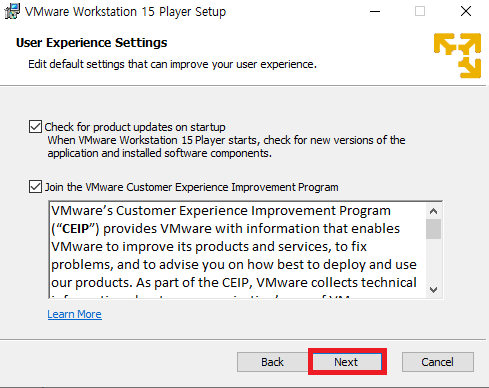Open the Learn More link
Screen dimensions: 489x388
coord(74,314)
